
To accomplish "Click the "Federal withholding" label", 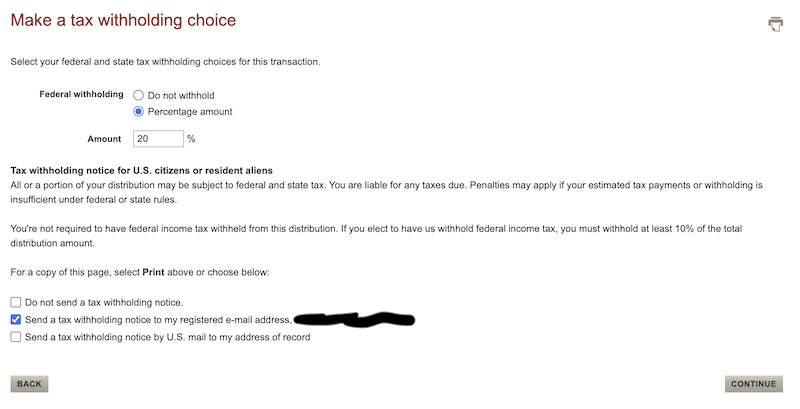I will pyautogui.click(x=81, y=95).
